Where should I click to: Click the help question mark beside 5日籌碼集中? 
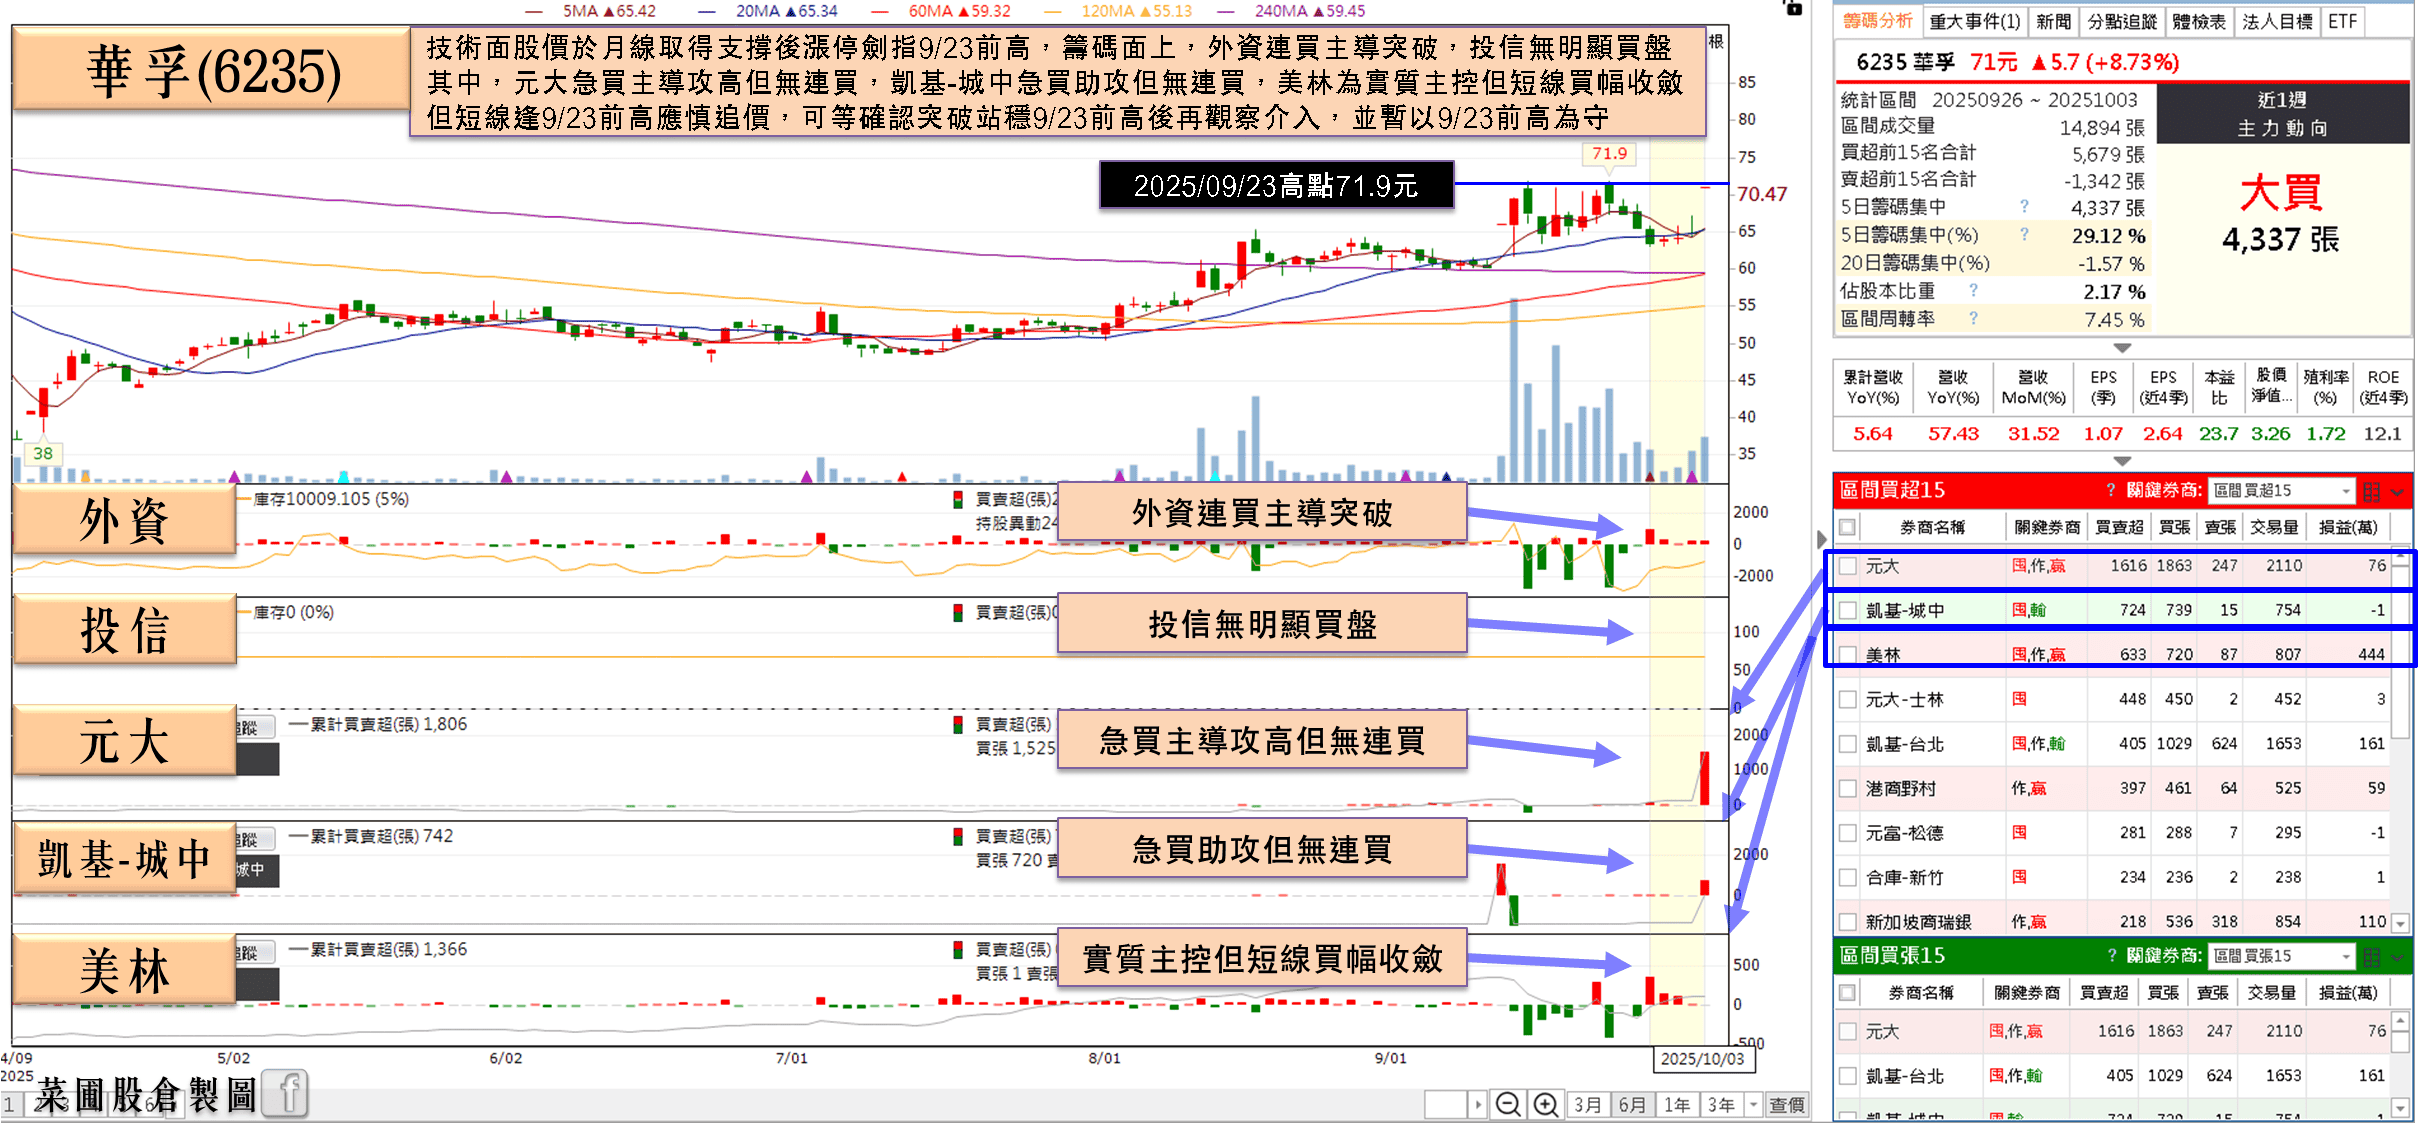pos(2024,207)
